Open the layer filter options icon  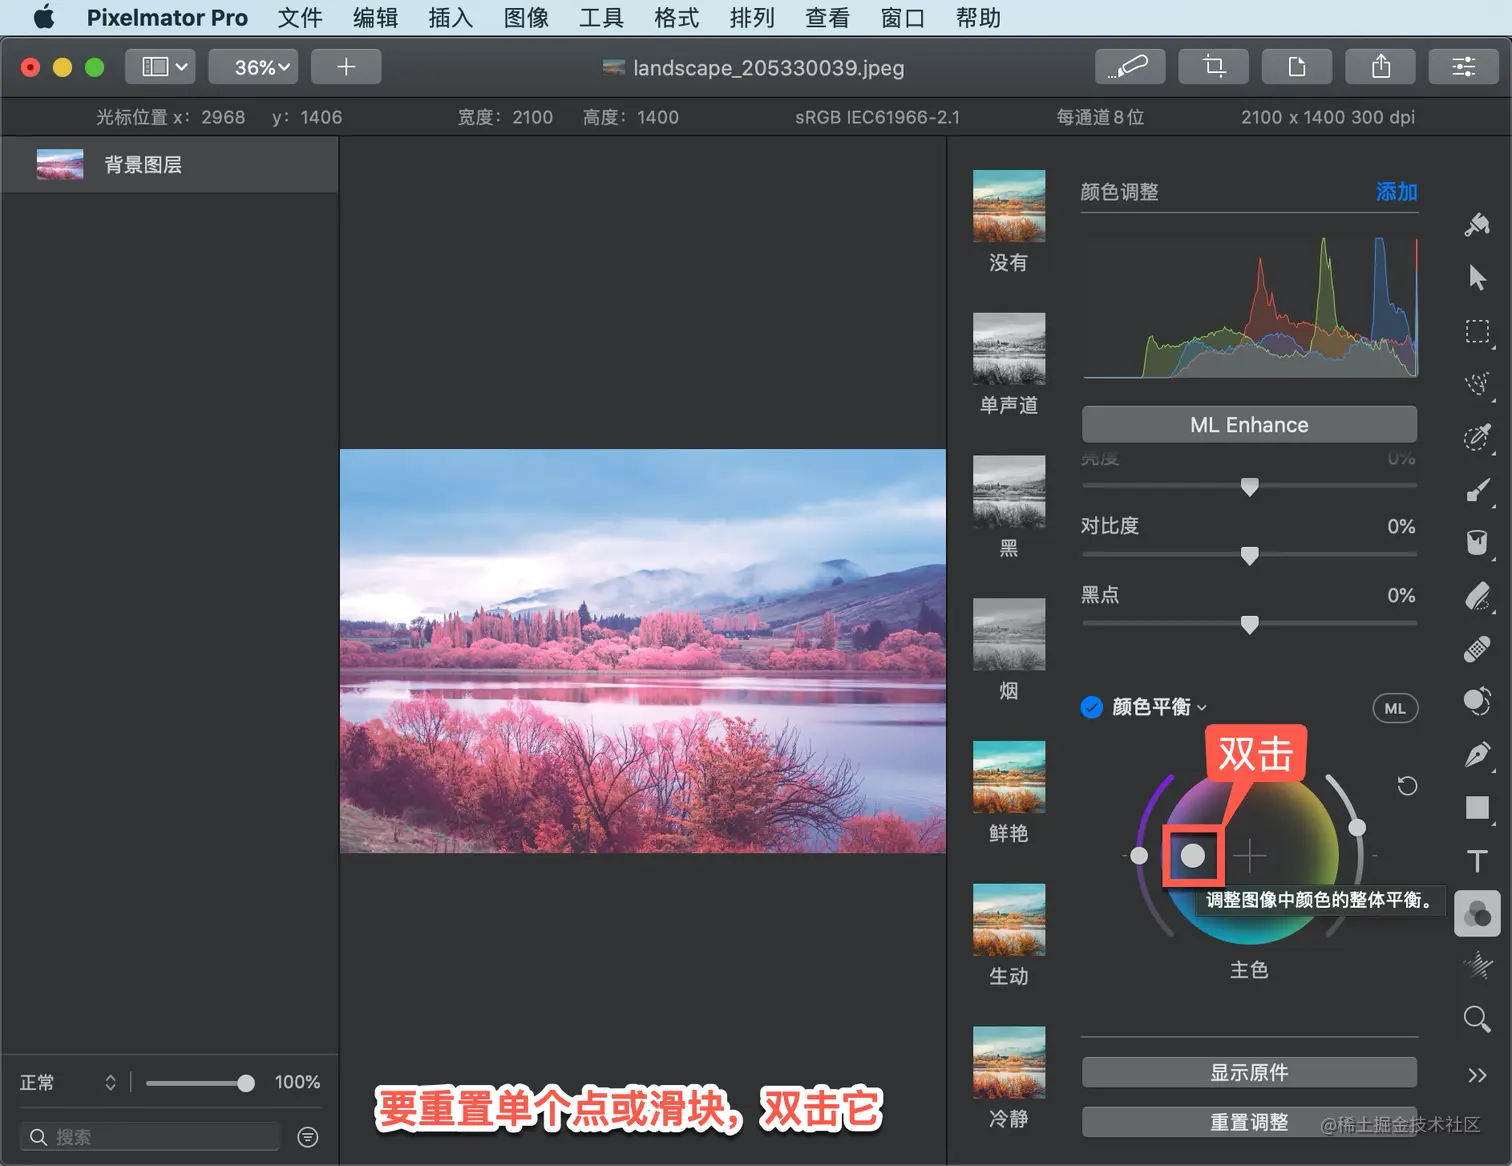click(x=308, y=1137)
